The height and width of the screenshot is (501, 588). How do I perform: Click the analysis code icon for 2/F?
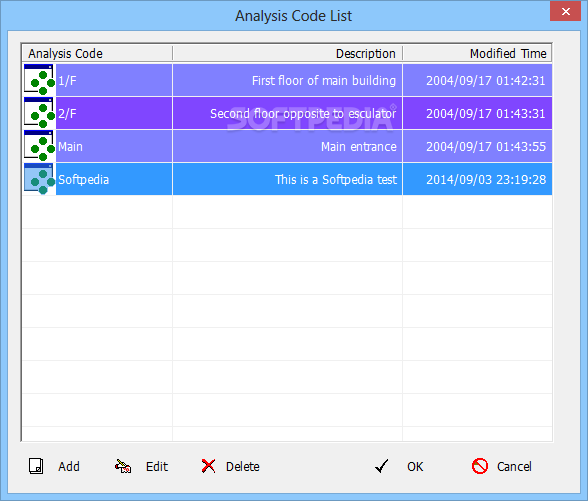[39, 113]
